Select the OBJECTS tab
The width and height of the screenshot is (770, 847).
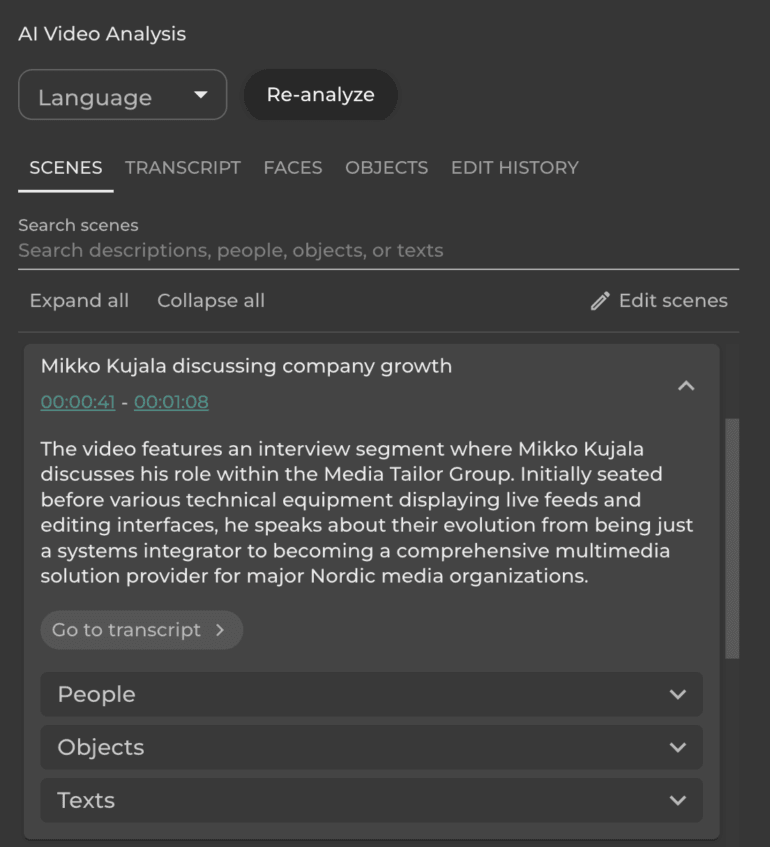pyautogui.click(x=386, y=167)
